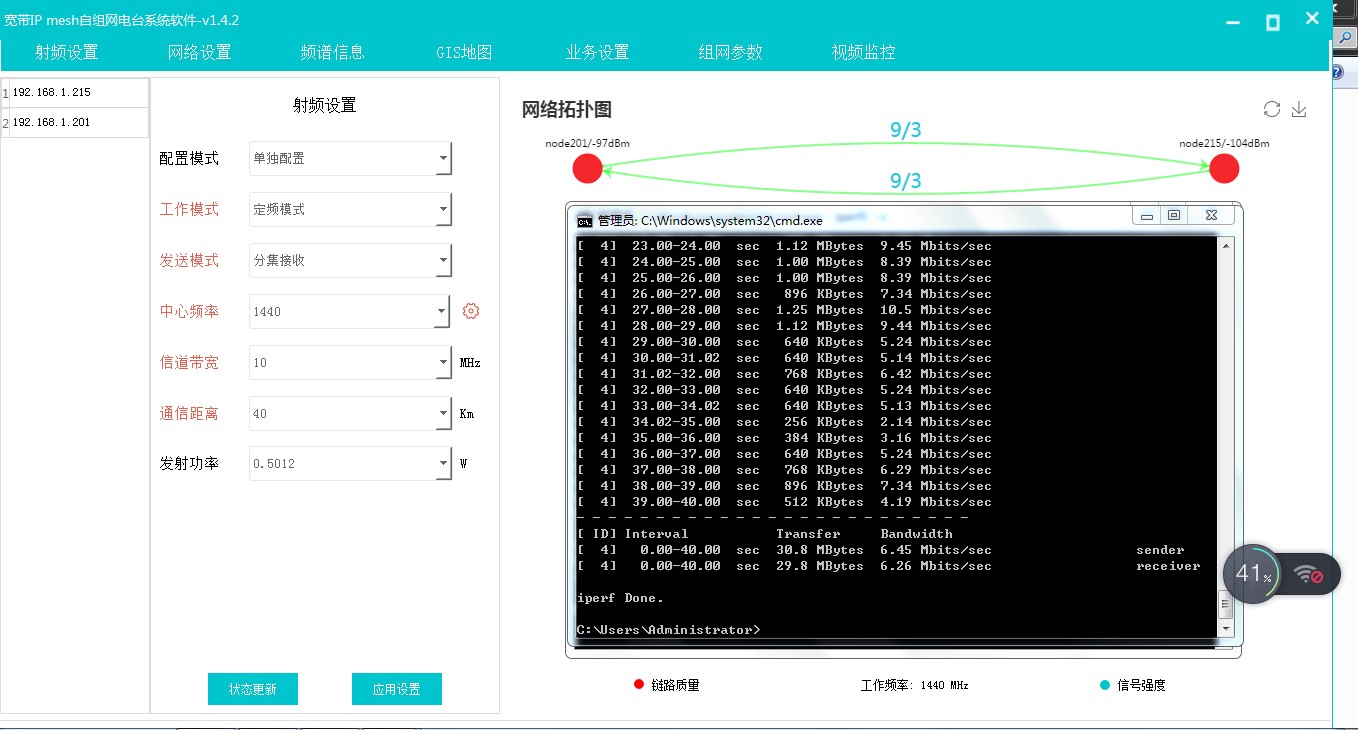Screen dimensions: 1358x730
Task: Select node201 red circle in topology
Action: pos(587,169)
